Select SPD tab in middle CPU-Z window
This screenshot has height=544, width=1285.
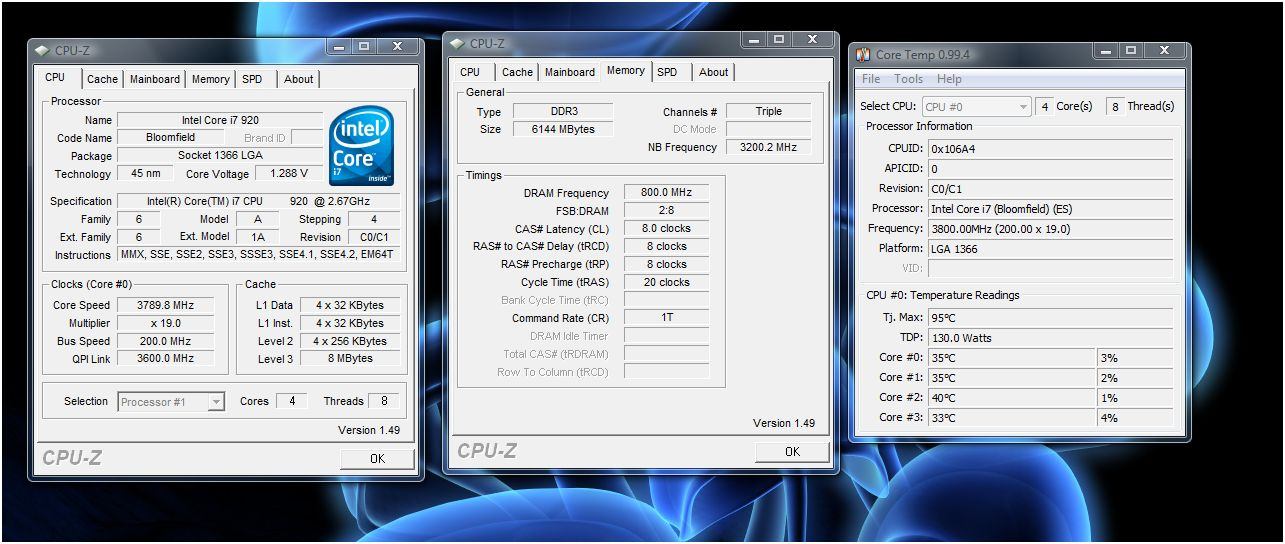pos(667,72)
